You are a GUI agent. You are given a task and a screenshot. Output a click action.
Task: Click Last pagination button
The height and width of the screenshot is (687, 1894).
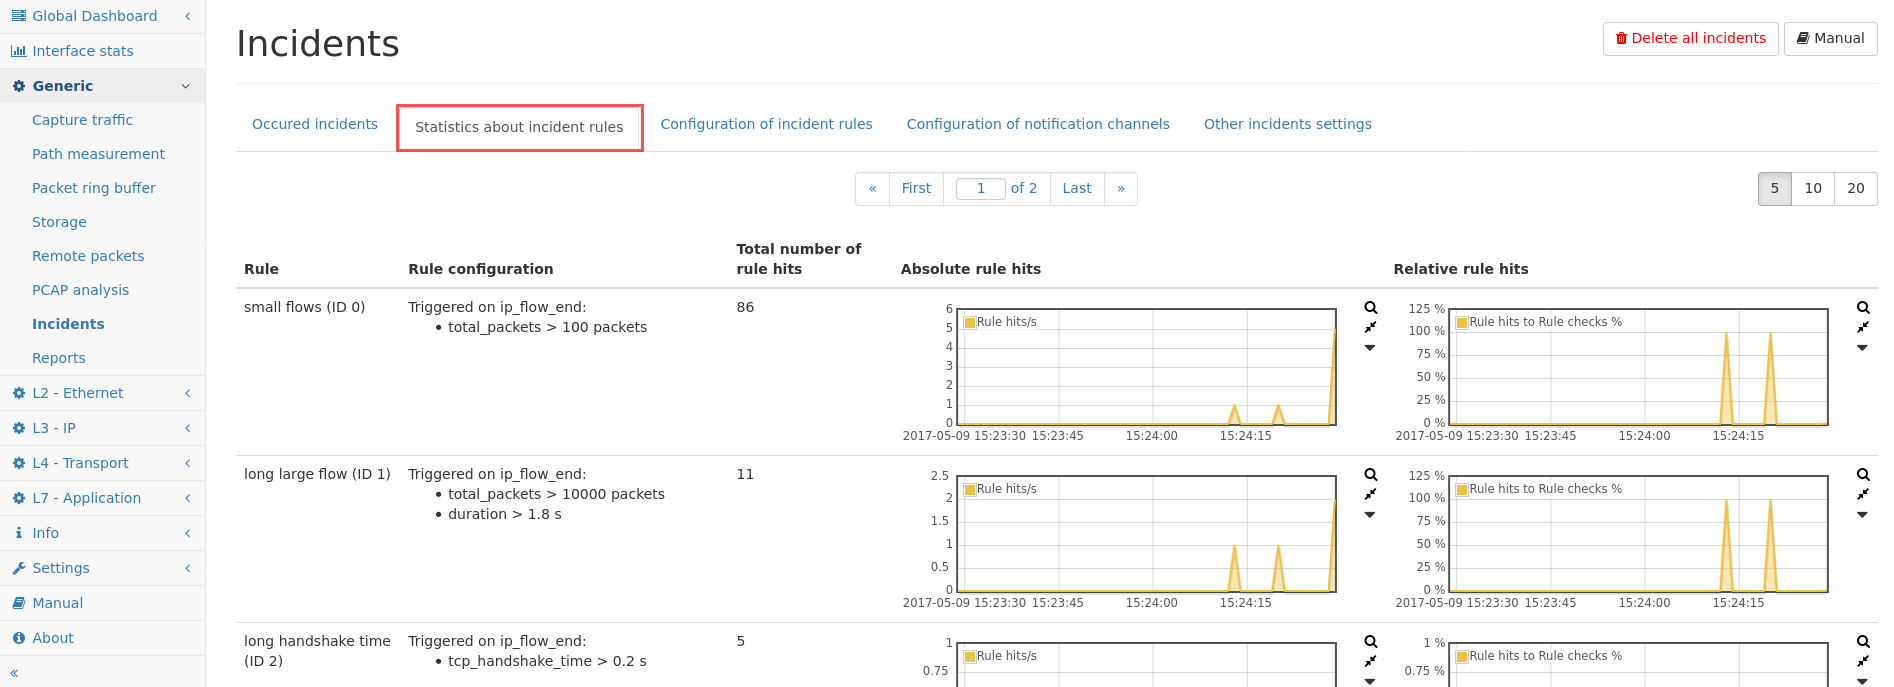click(x=1077, y=188)
